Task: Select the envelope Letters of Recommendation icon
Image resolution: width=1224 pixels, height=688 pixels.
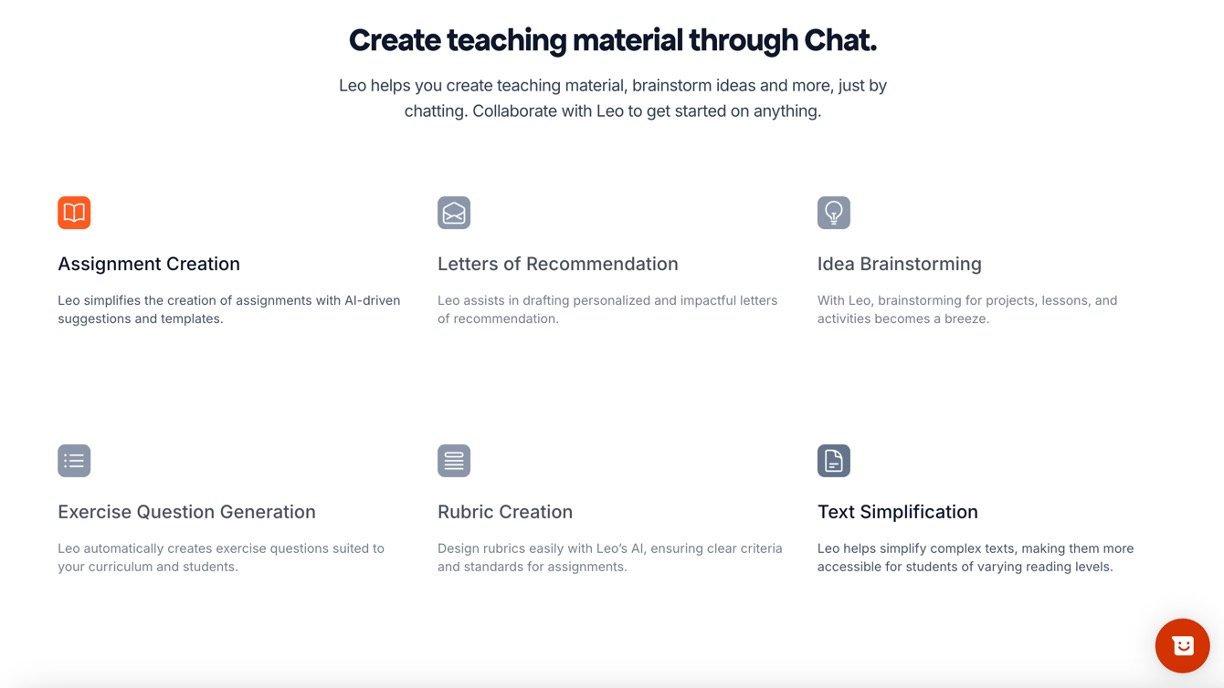Action: (x=454, y=213)
